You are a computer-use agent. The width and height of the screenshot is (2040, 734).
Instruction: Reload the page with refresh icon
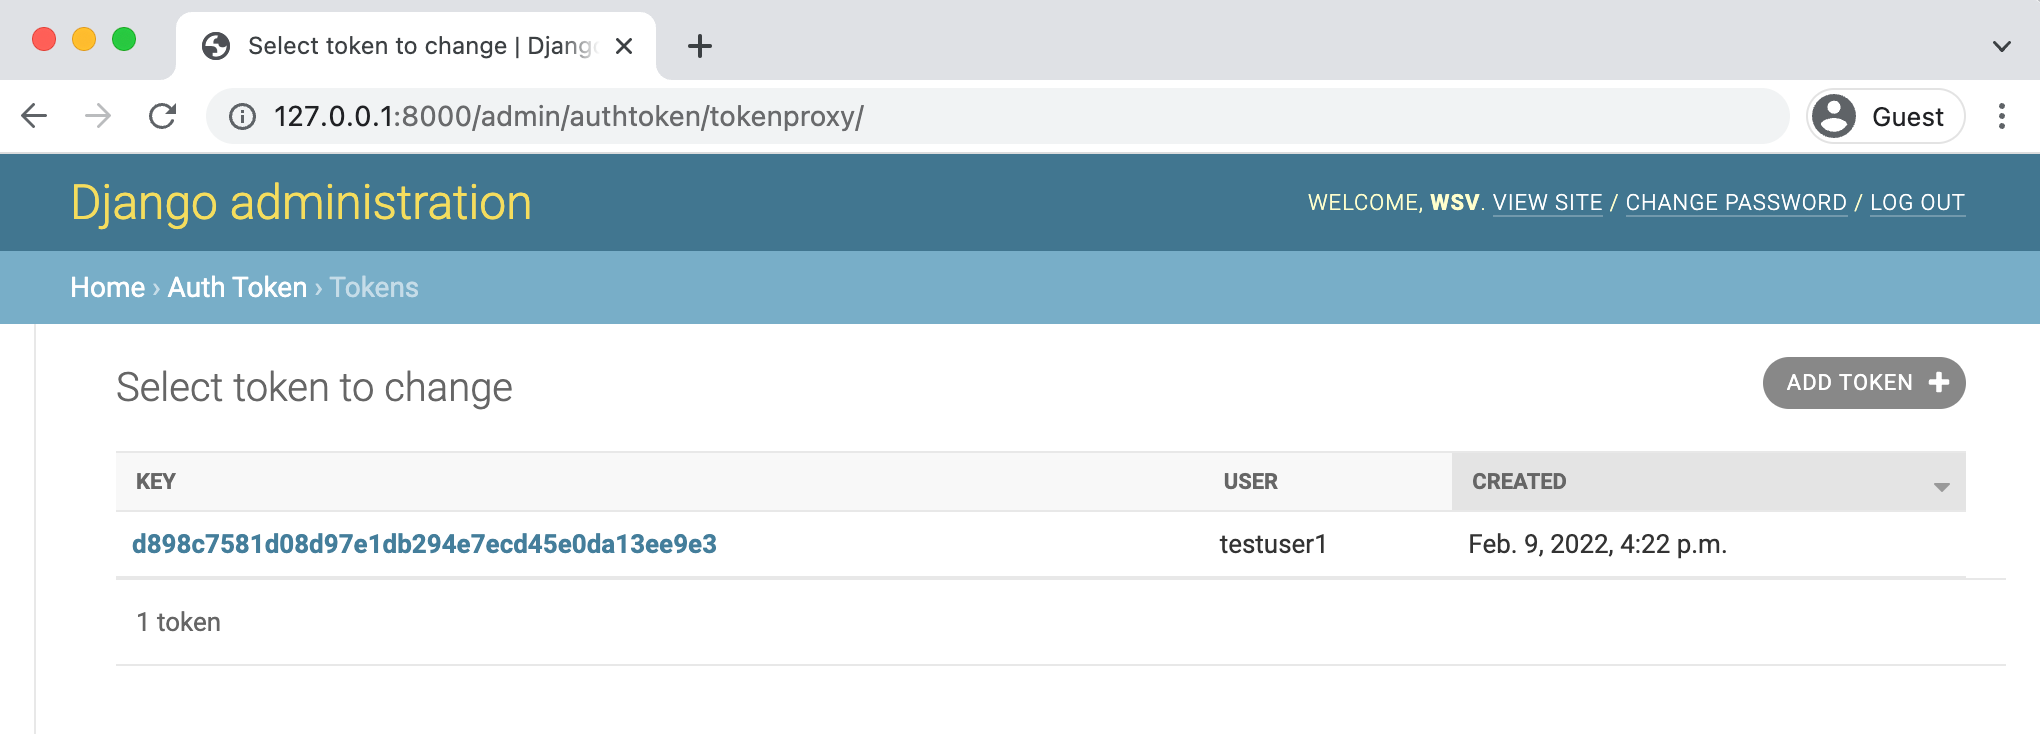pos(162,116)
